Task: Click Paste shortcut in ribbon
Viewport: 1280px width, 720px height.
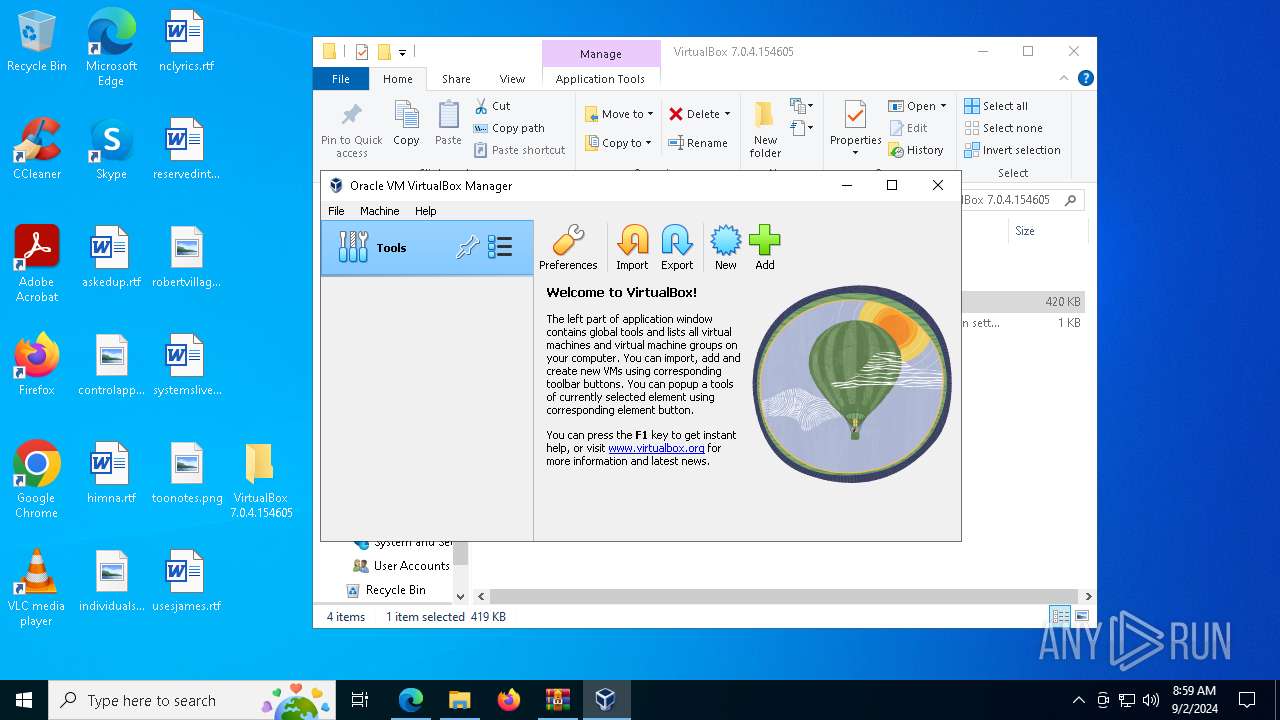Action: [x=519, y=150]
